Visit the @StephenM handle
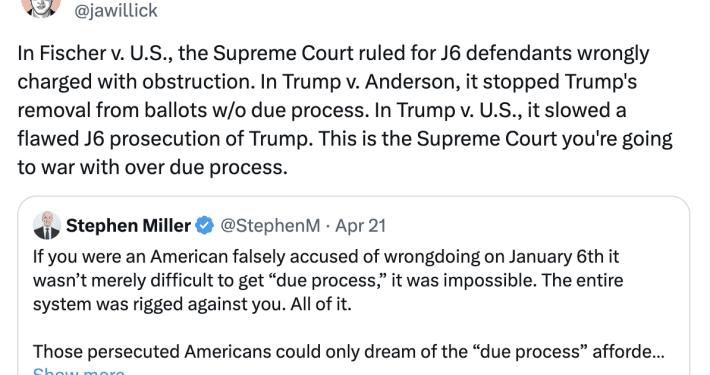The height and width of the screenshot is (375, 710). tap(270, 226)
